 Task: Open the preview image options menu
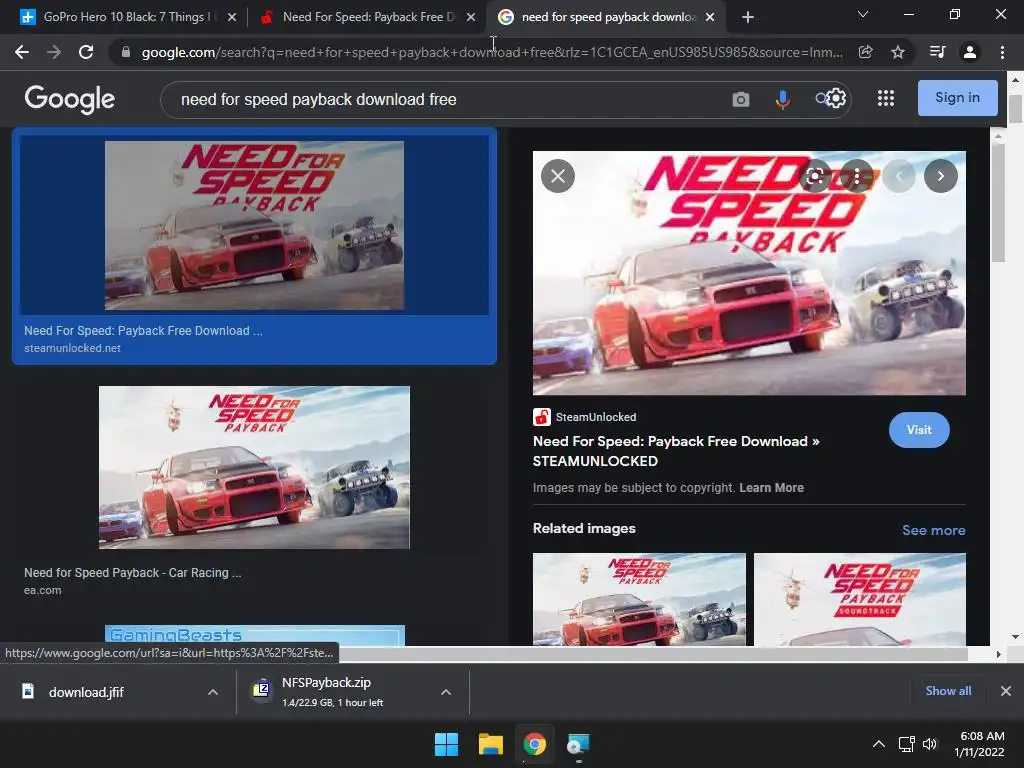tap(857, 176)
